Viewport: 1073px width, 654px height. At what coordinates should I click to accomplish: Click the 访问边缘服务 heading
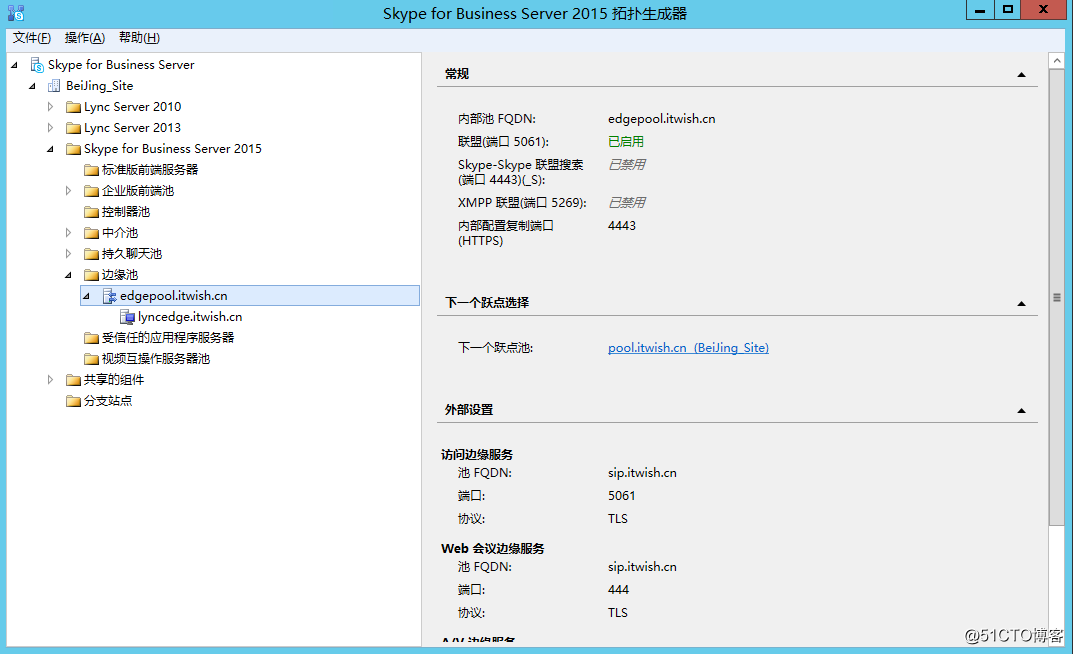pos(477,455)
